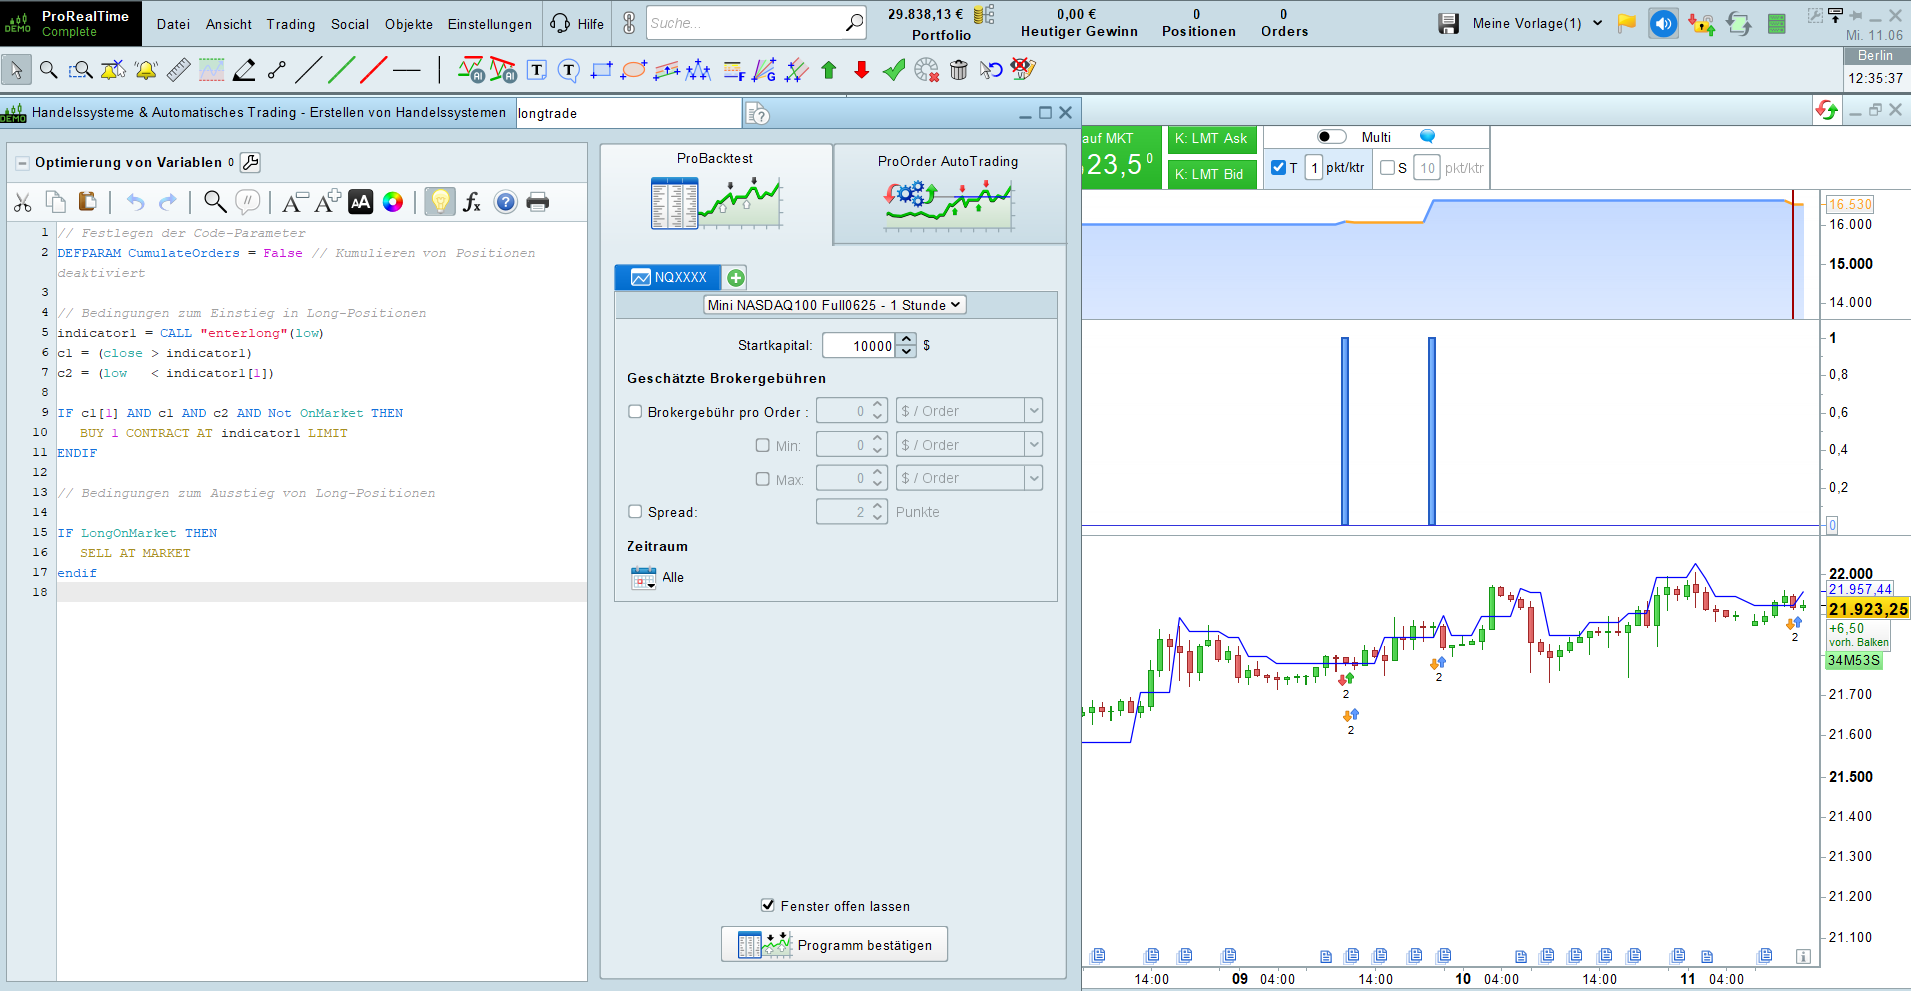Select the NQXXXX instrument tab
Screen dimensions: 1911x991
(x=668, y=277)
